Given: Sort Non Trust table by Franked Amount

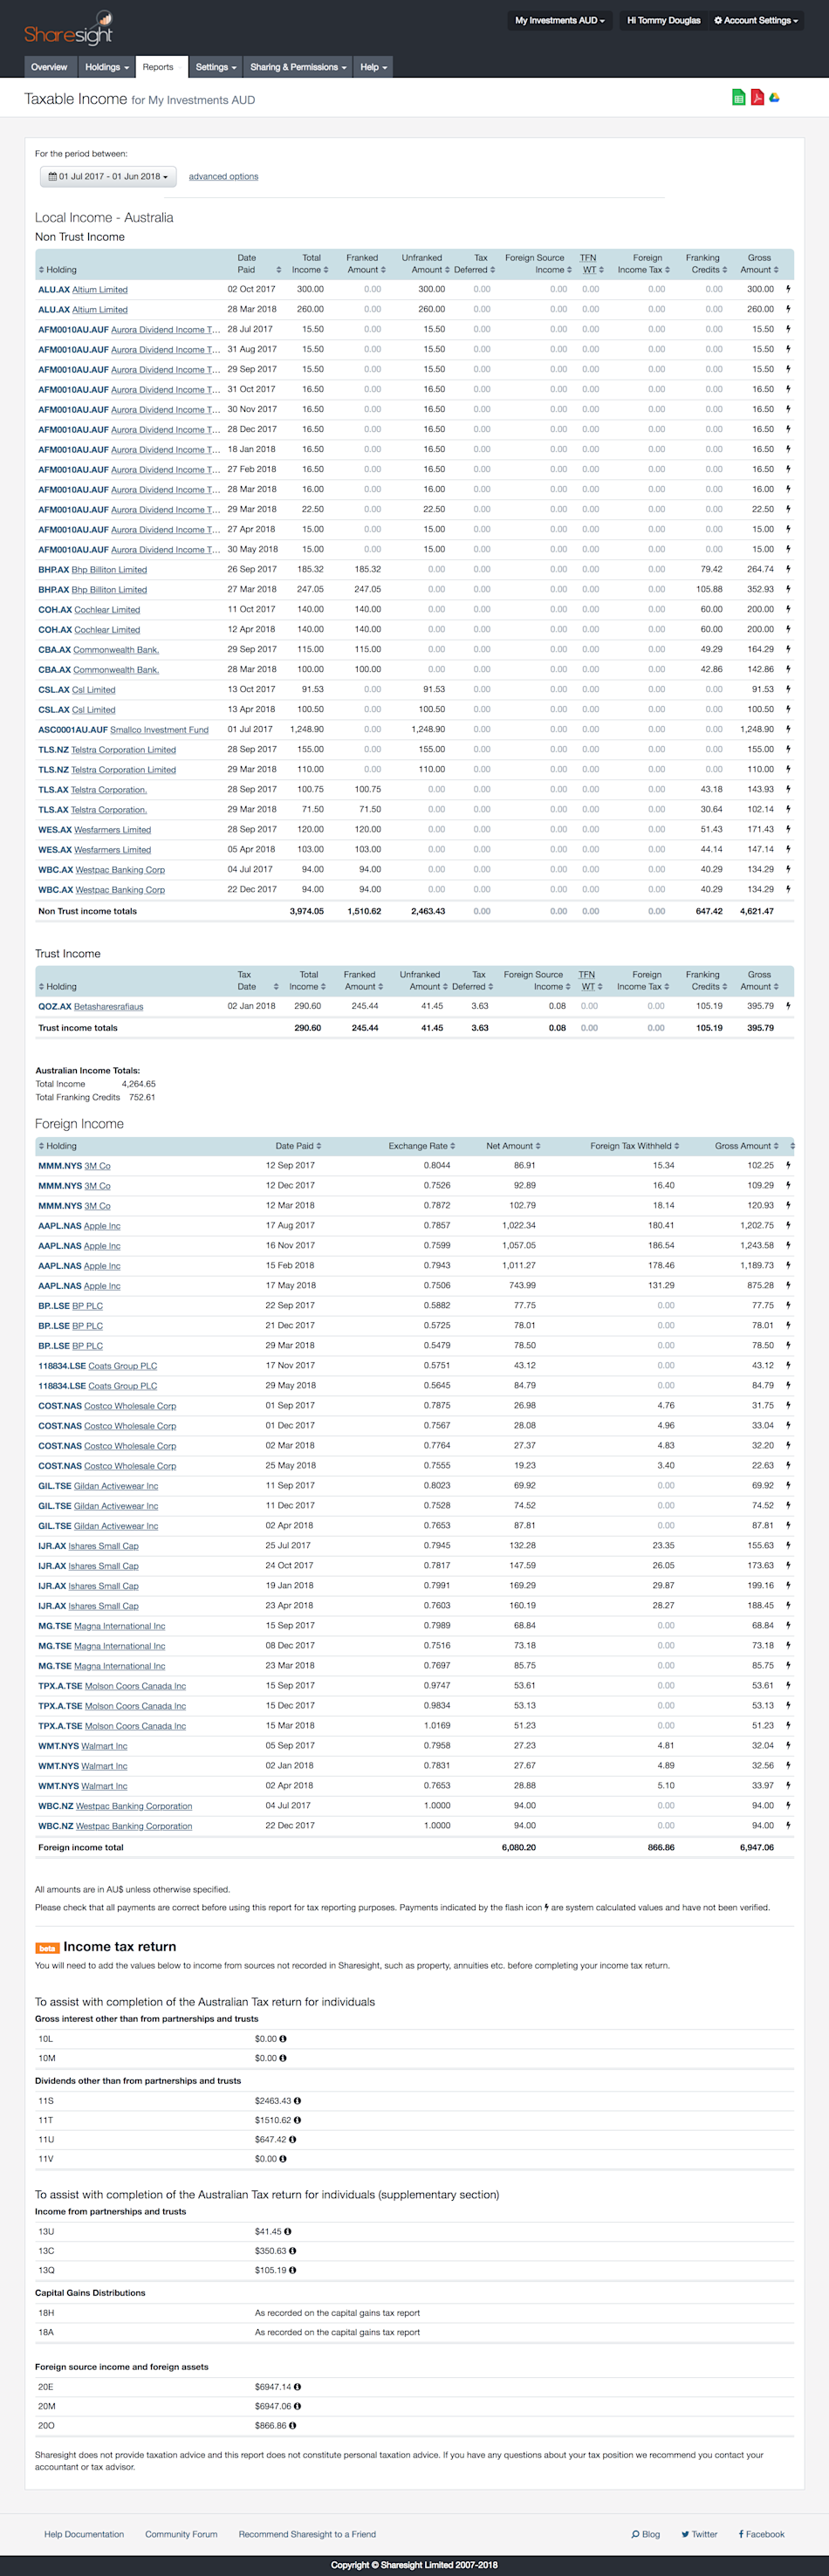Looking at the screenshot, I should [366, 264].
